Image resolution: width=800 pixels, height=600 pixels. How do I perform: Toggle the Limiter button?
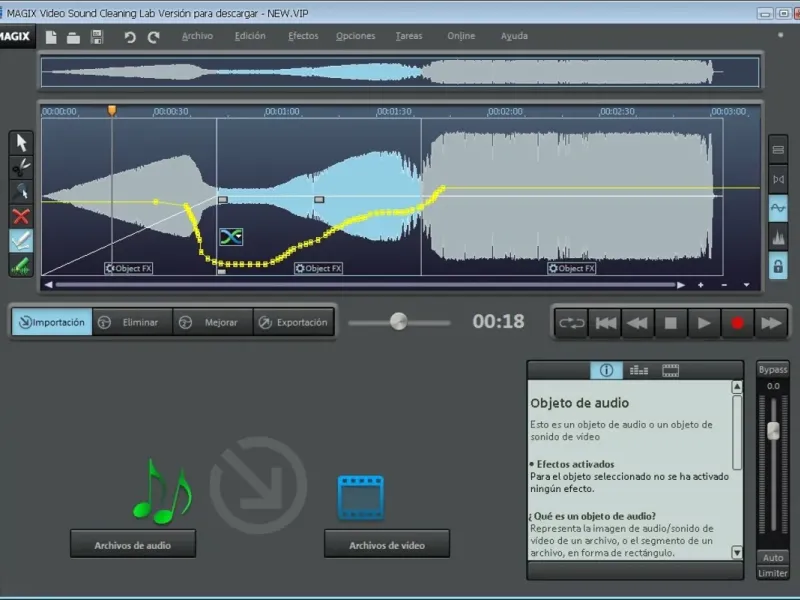pyautogui.click(x=773, y=573)
